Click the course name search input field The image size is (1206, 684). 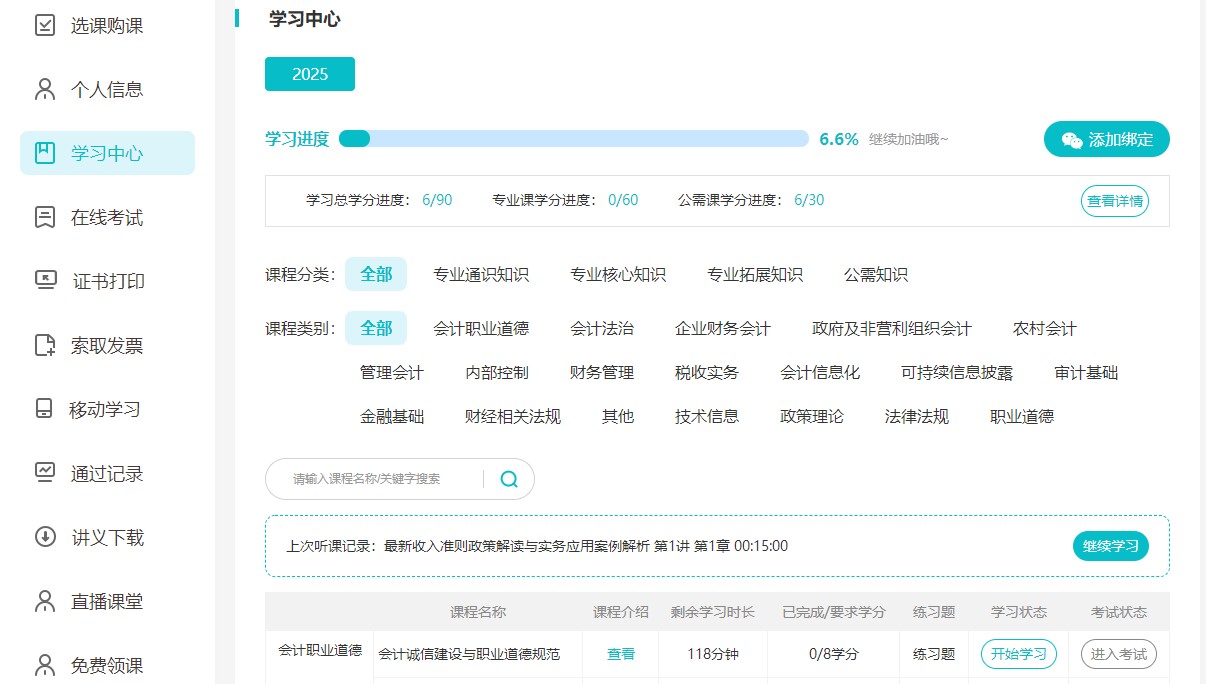380,479
